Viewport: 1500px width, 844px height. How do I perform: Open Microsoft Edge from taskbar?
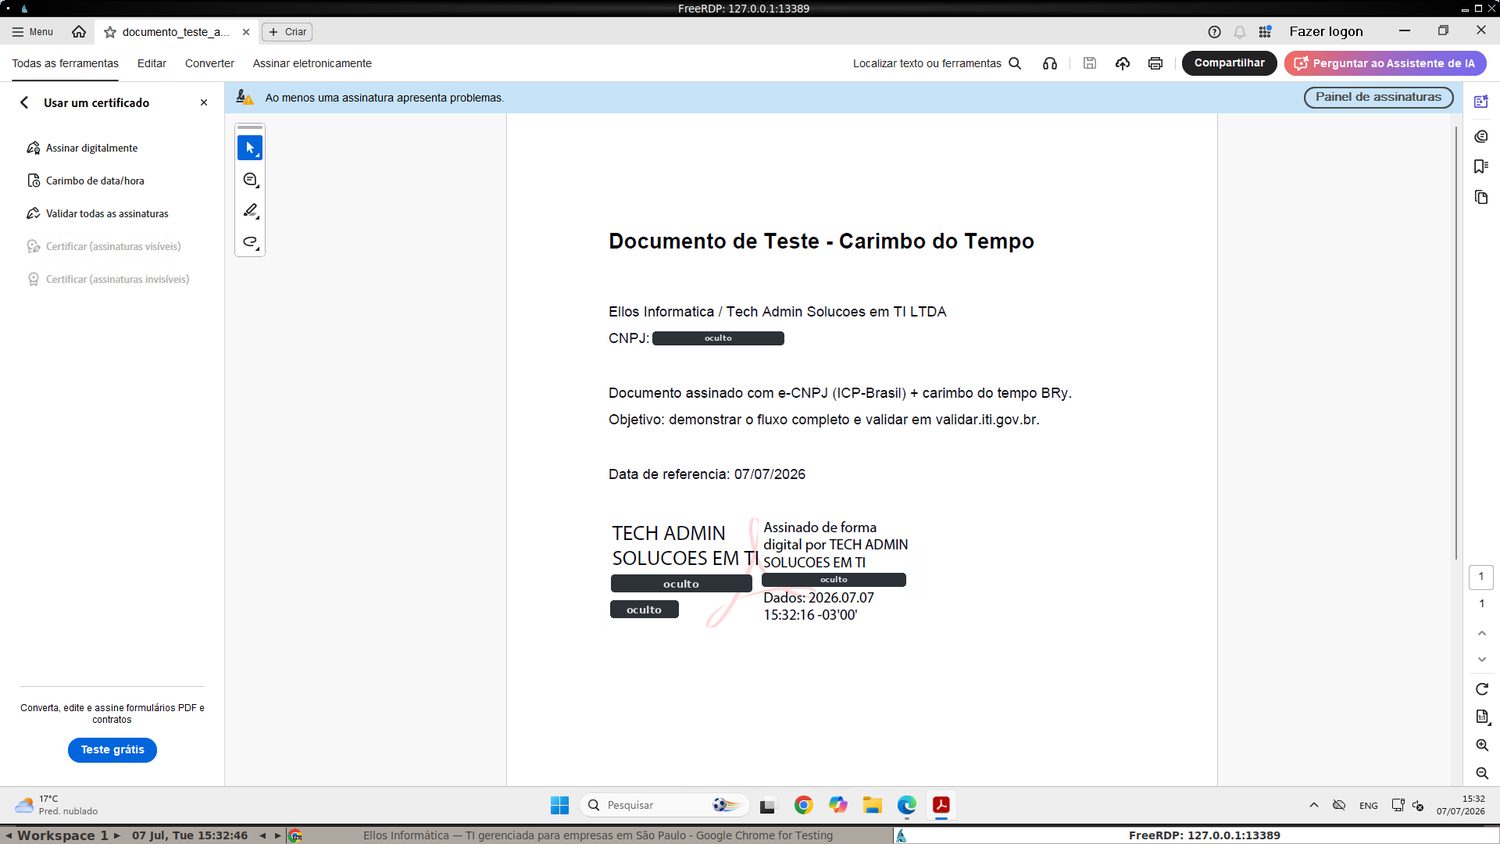pyautogui.click(x=907, y=805)
